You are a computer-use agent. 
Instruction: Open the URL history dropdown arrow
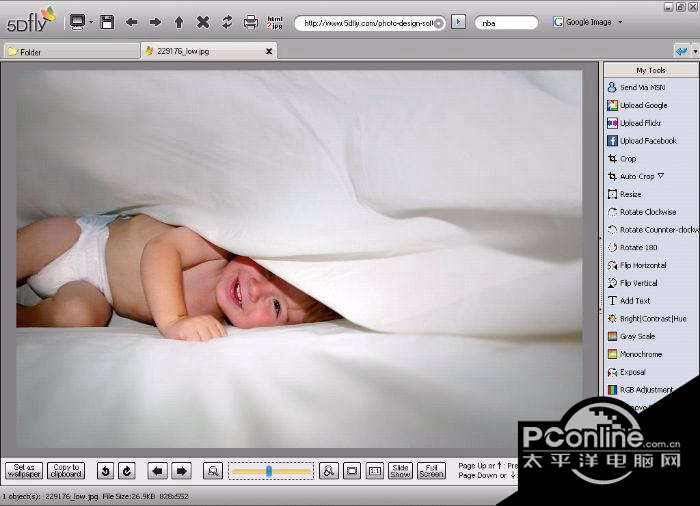(x=439, y=23)
